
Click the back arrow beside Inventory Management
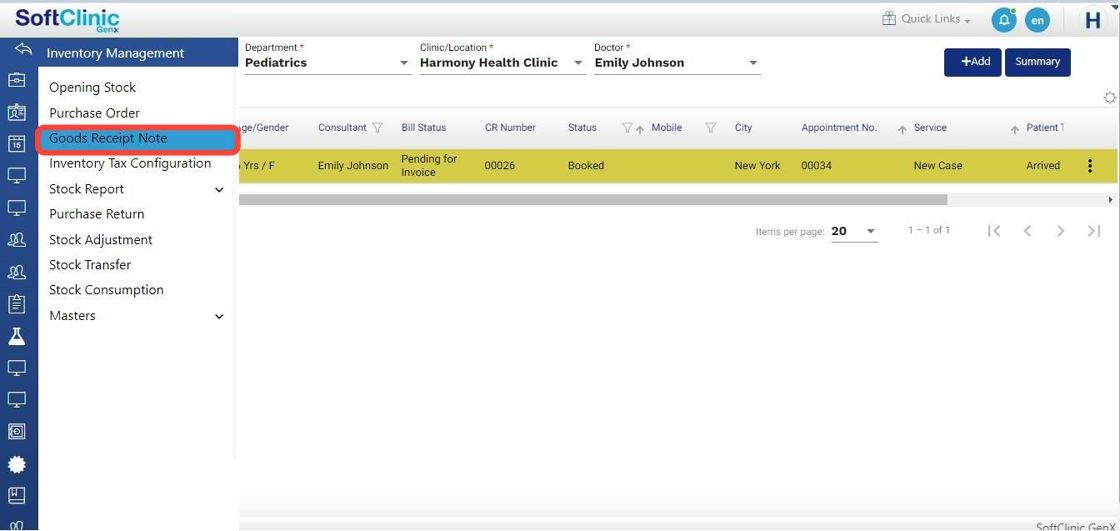(x=23, y=50)
